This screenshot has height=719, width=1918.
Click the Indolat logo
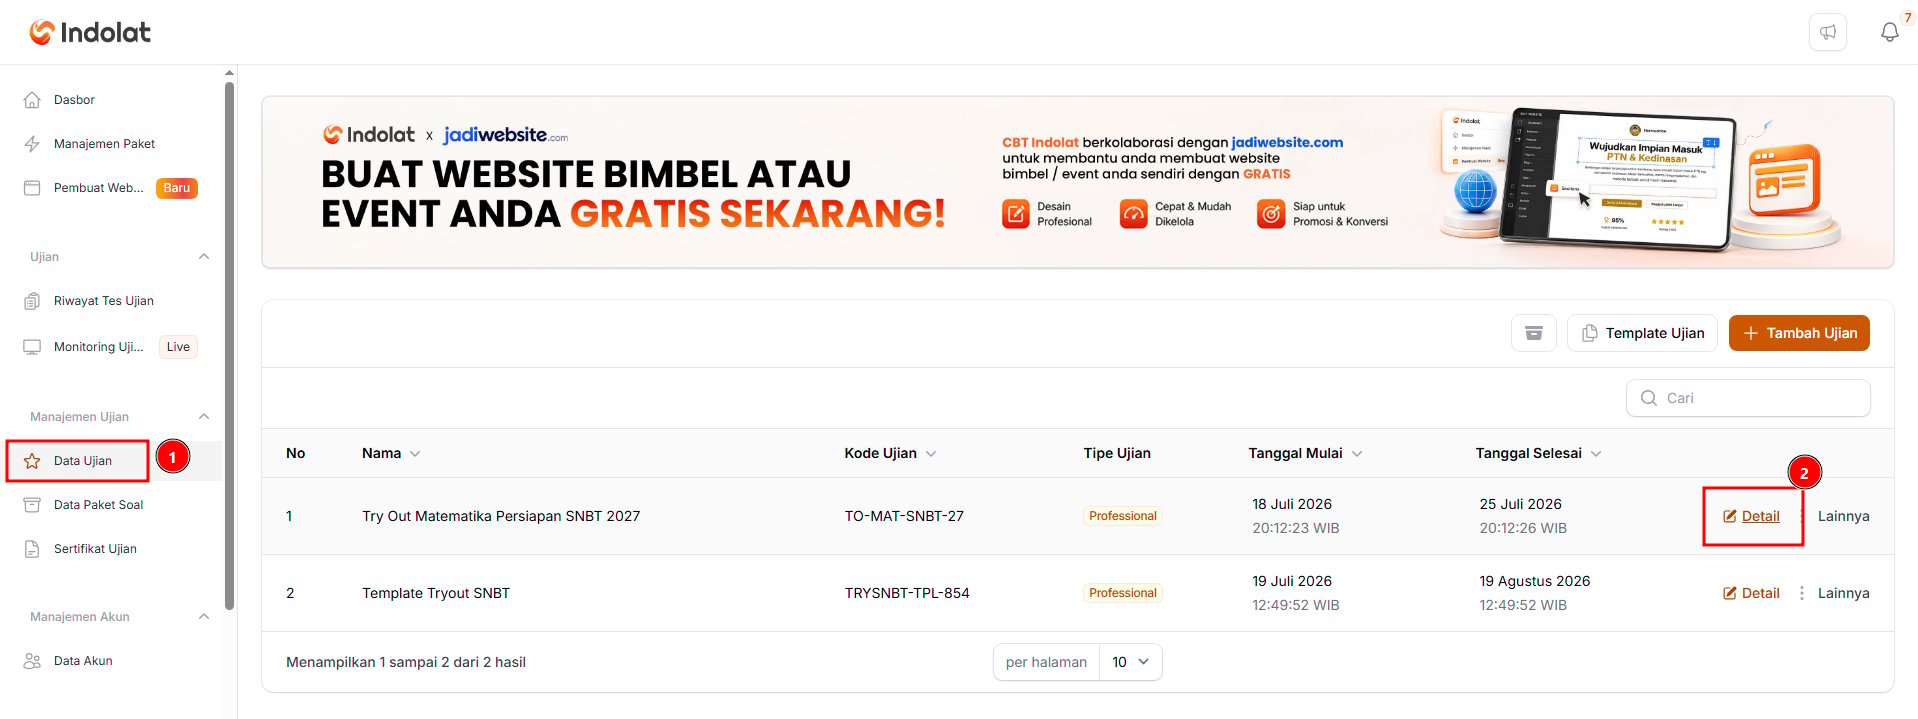[90, 32]
